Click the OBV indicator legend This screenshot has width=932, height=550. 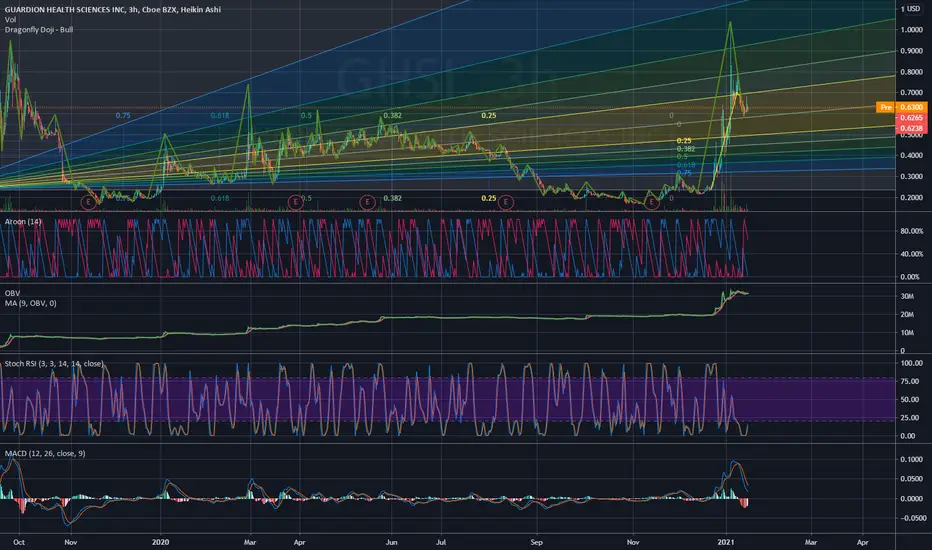pyautogui.click(x=12, y=293)
